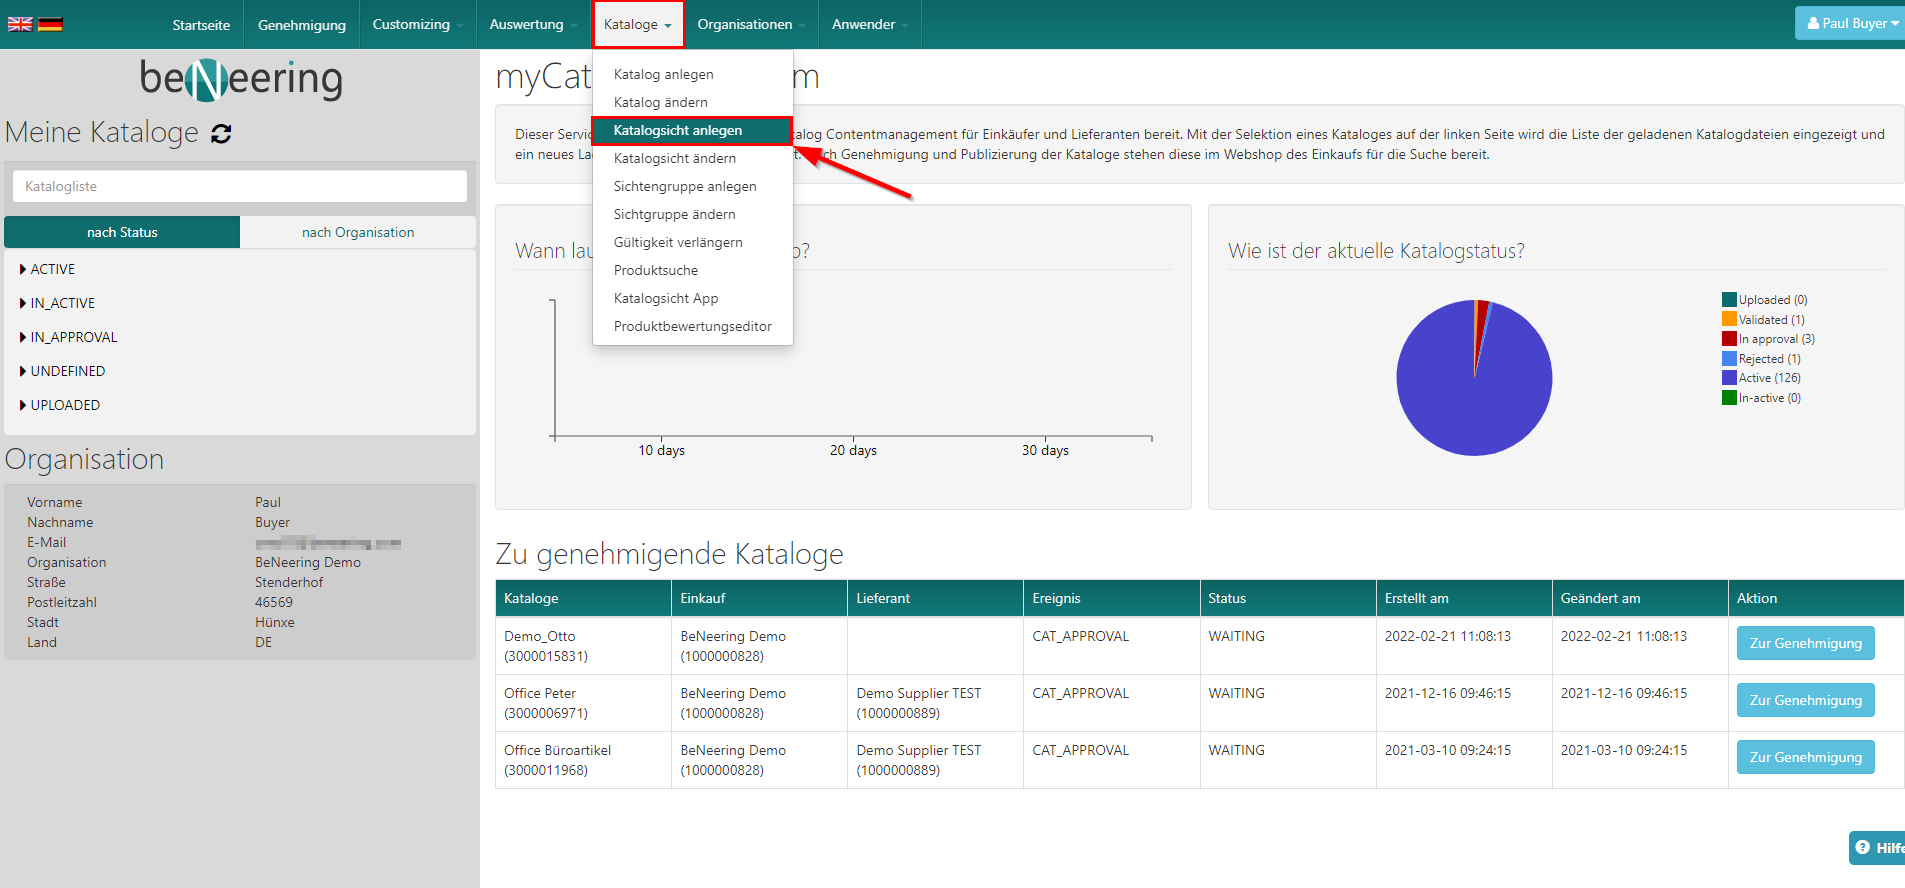The height and width of the screenshot is (888, 1905).
Task: Select Katalogsicht anlegen menu entry
Action: [x=678, y=130]
